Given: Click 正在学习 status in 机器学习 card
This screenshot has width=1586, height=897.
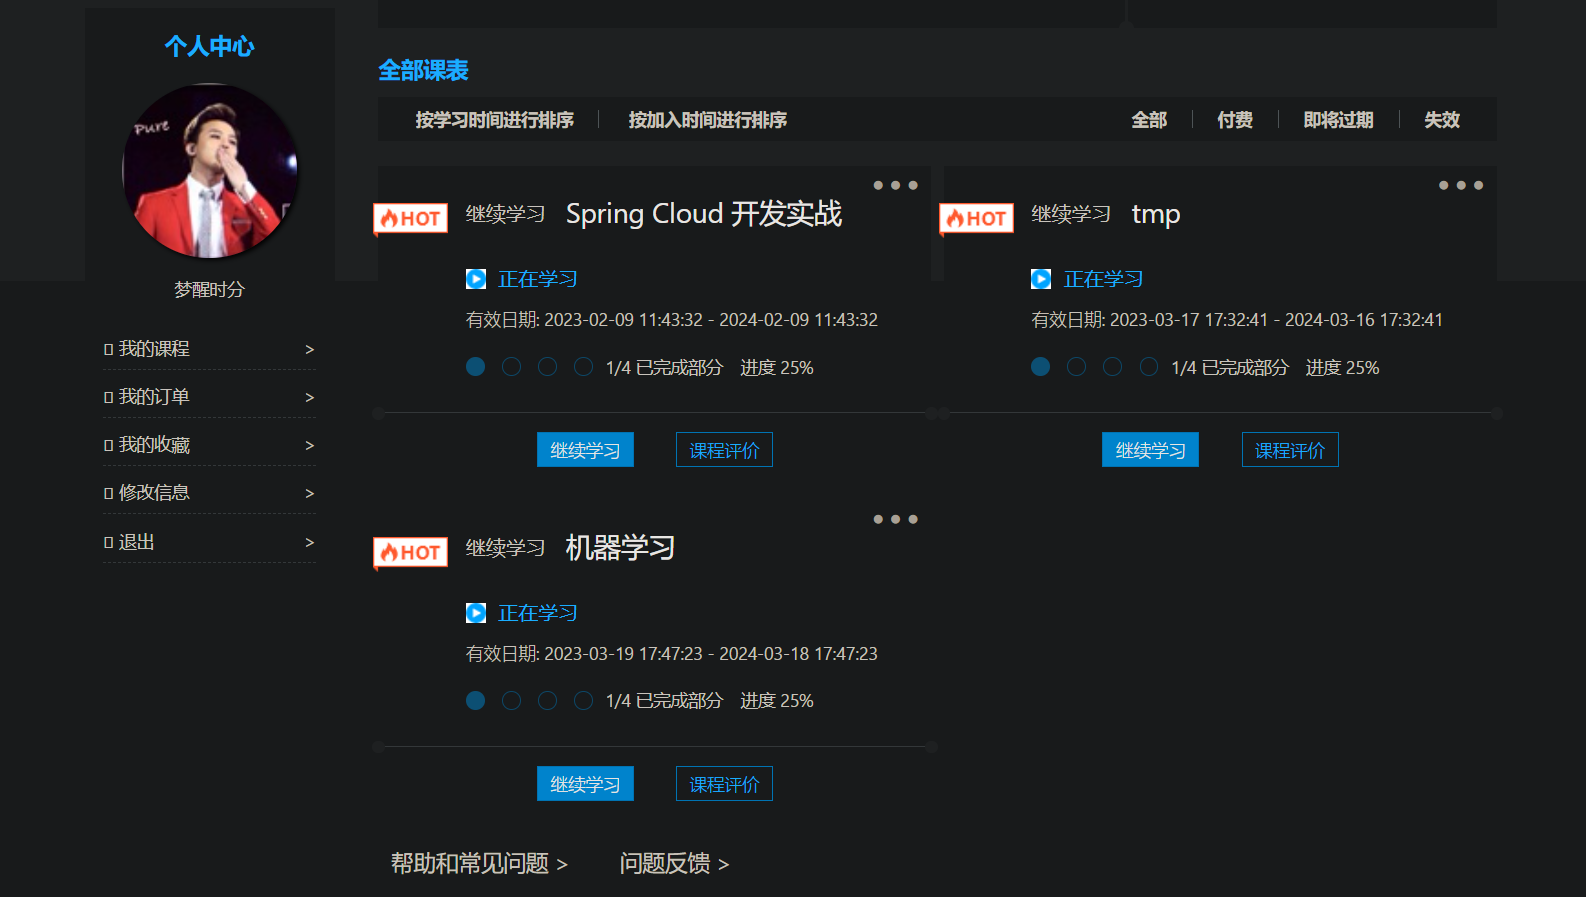Looking at the screenshot, I should point(538,613).
